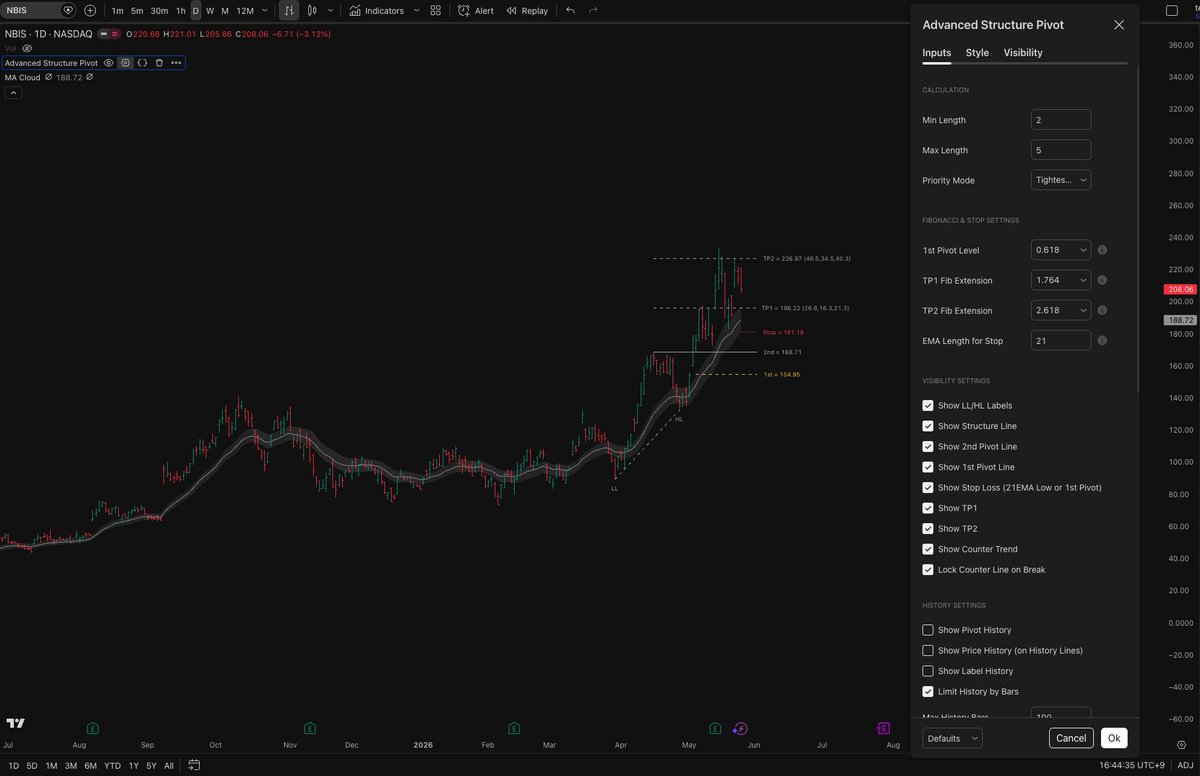This screenshot has width=1200, height=776.
Task: Create an Alert from toolbar
Action: coord(476,10)
